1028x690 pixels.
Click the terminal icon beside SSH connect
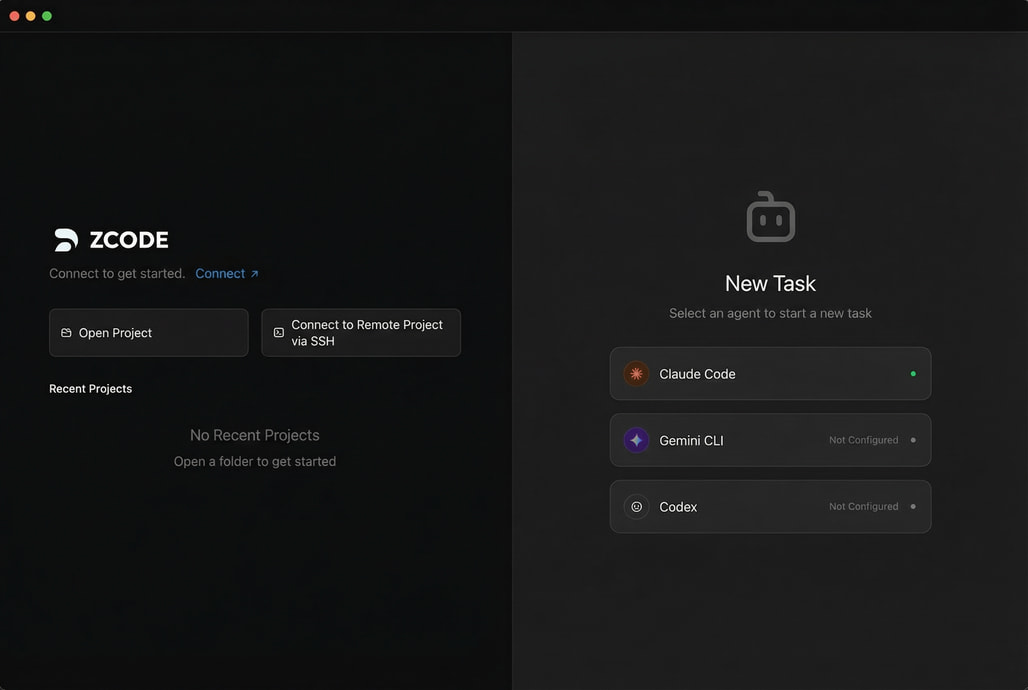pos(279,333)
